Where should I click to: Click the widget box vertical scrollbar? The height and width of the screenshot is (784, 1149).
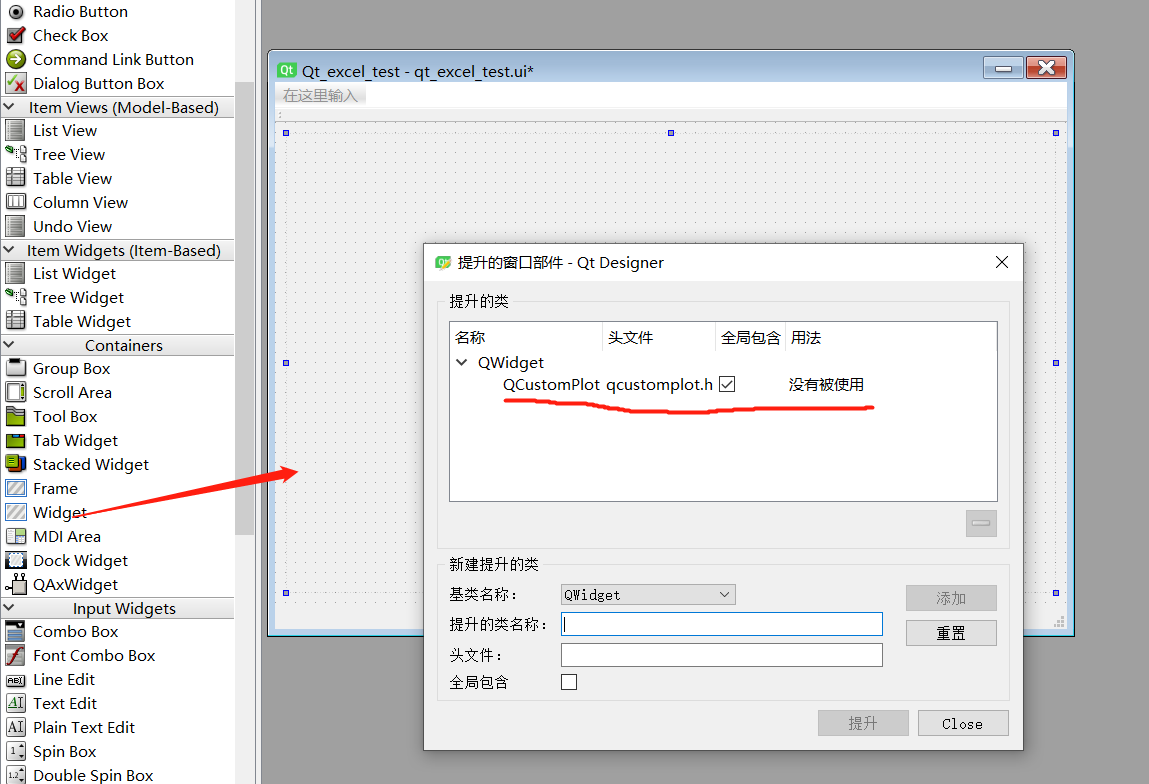coord(245,308)
